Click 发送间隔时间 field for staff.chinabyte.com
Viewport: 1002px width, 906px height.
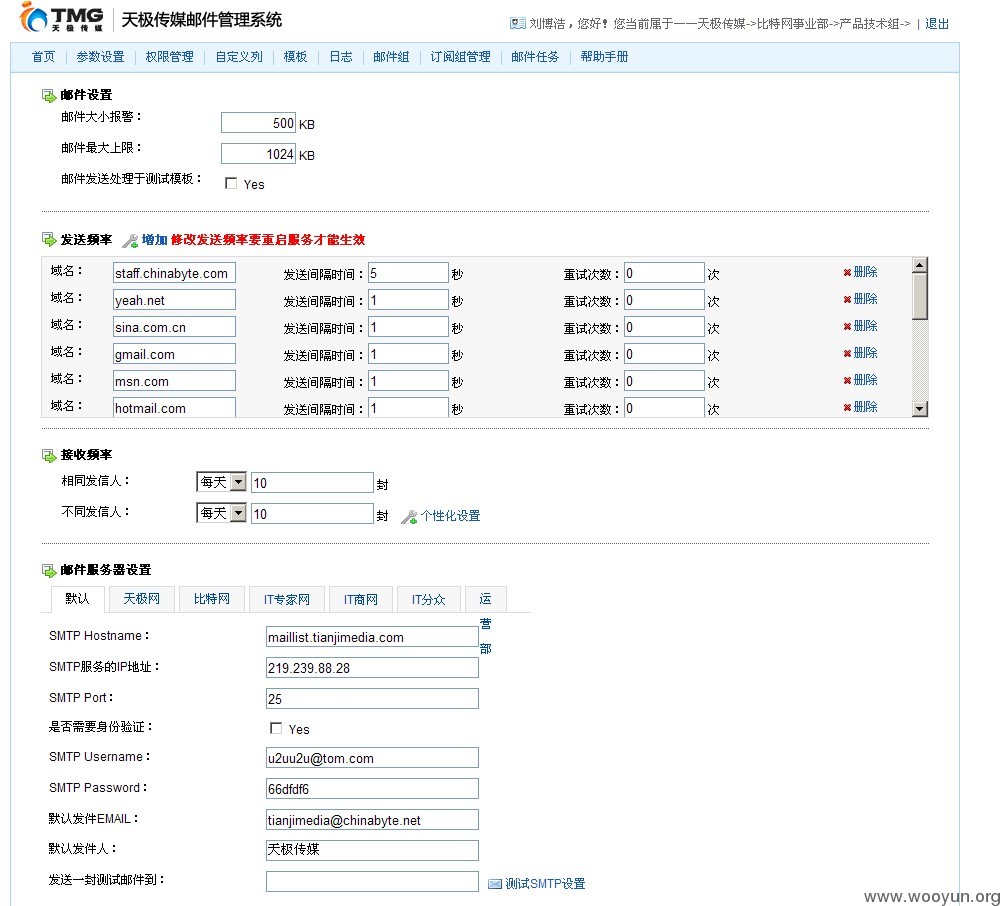[408, 273]
